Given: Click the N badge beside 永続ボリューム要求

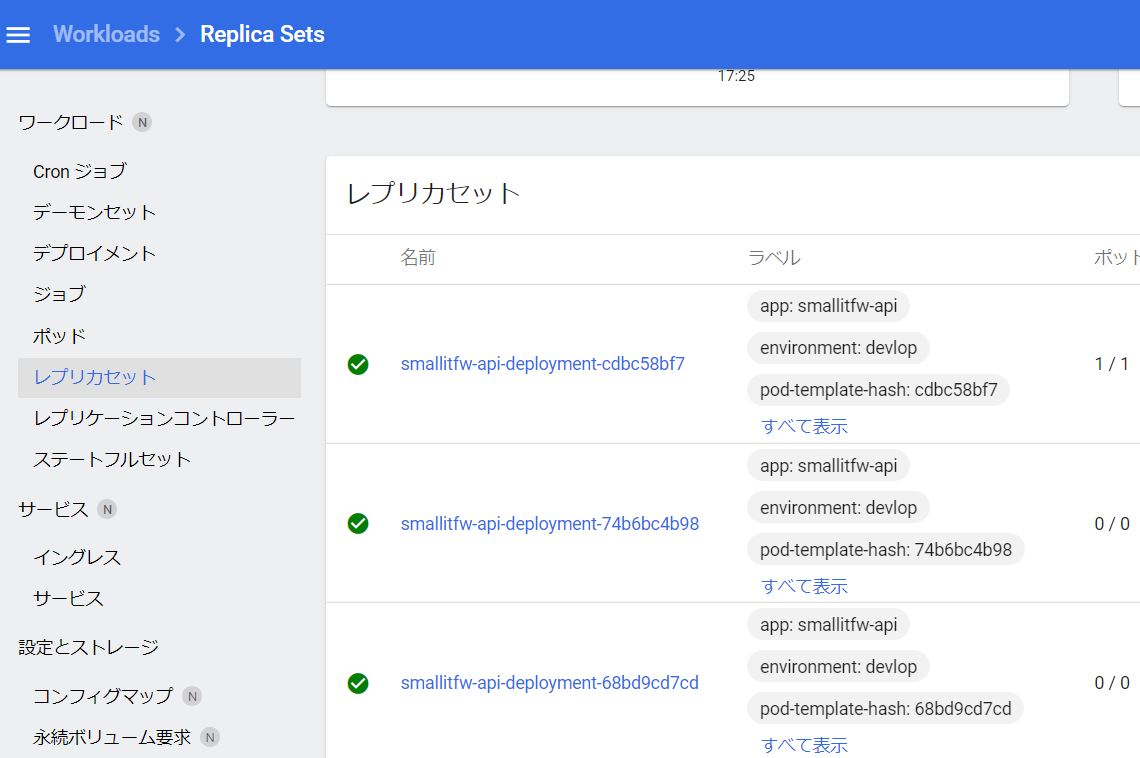Looking at the screenshot, I should click(x=209, y=737).
